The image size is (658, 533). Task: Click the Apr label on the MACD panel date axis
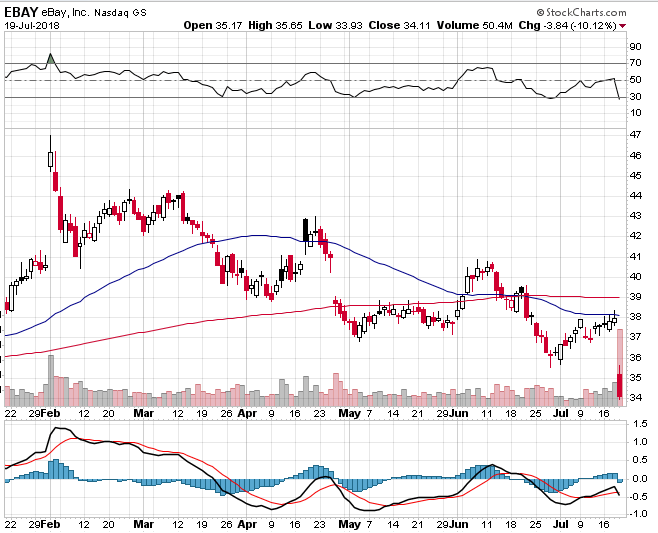(x=247, y=525)
